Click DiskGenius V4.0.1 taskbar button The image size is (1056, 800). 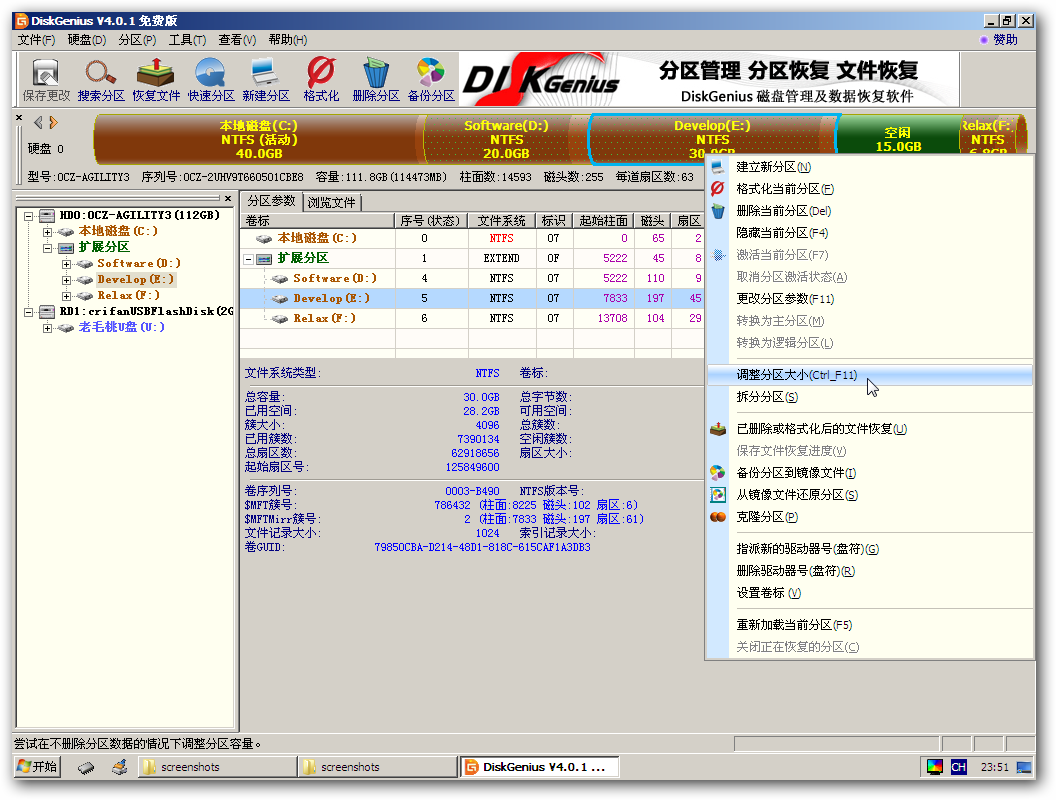click(539, 767)
